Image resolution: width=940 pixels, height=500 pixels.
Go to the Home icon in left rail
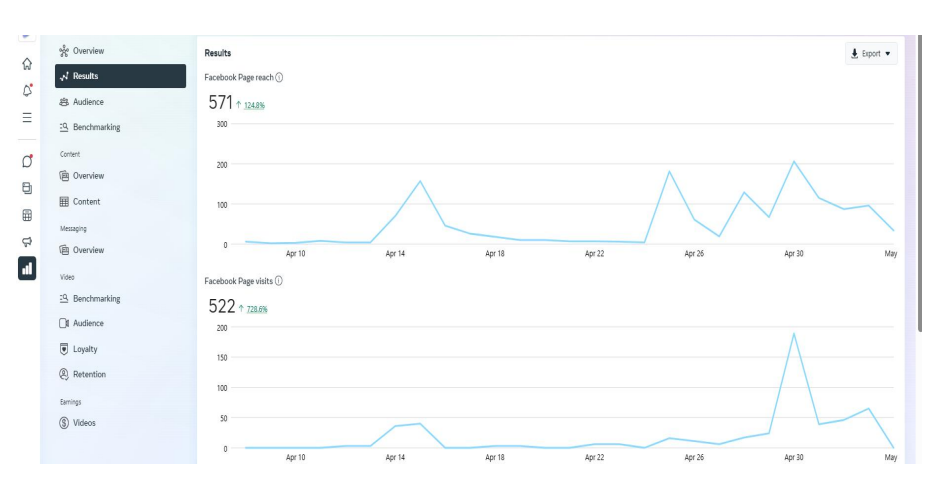point(27,64)
